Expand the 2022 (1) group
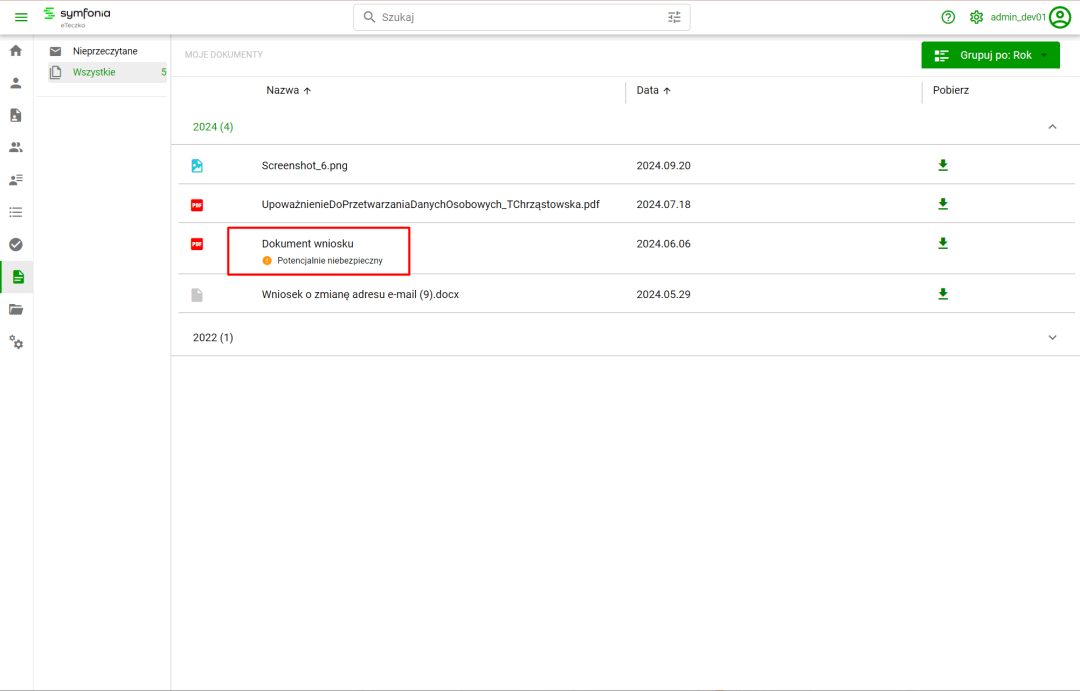Screen dimensions: 1080x691 coord(1051,338)
